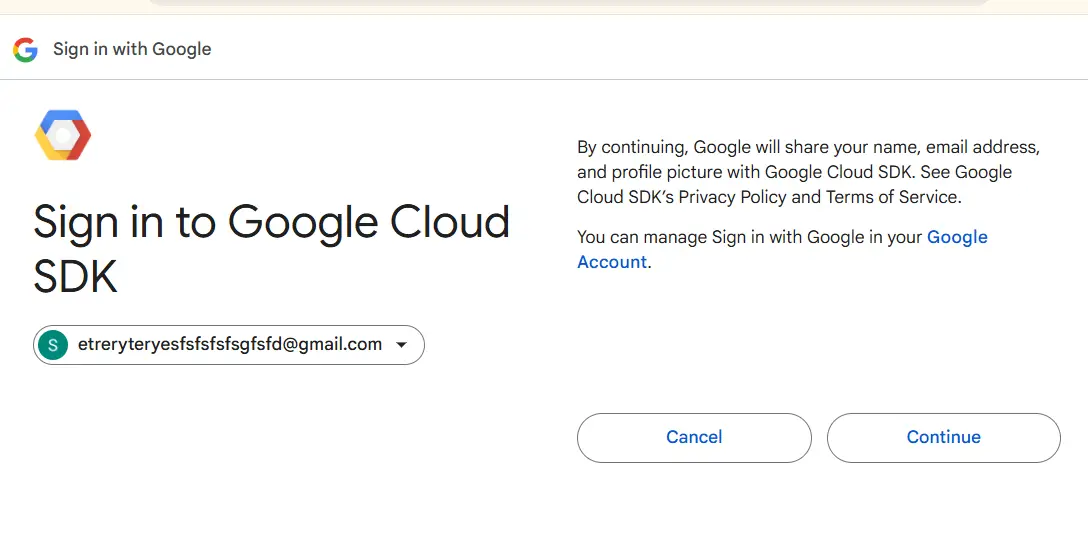
Task: Click the Continue button
Action: (x=943, y=438)
